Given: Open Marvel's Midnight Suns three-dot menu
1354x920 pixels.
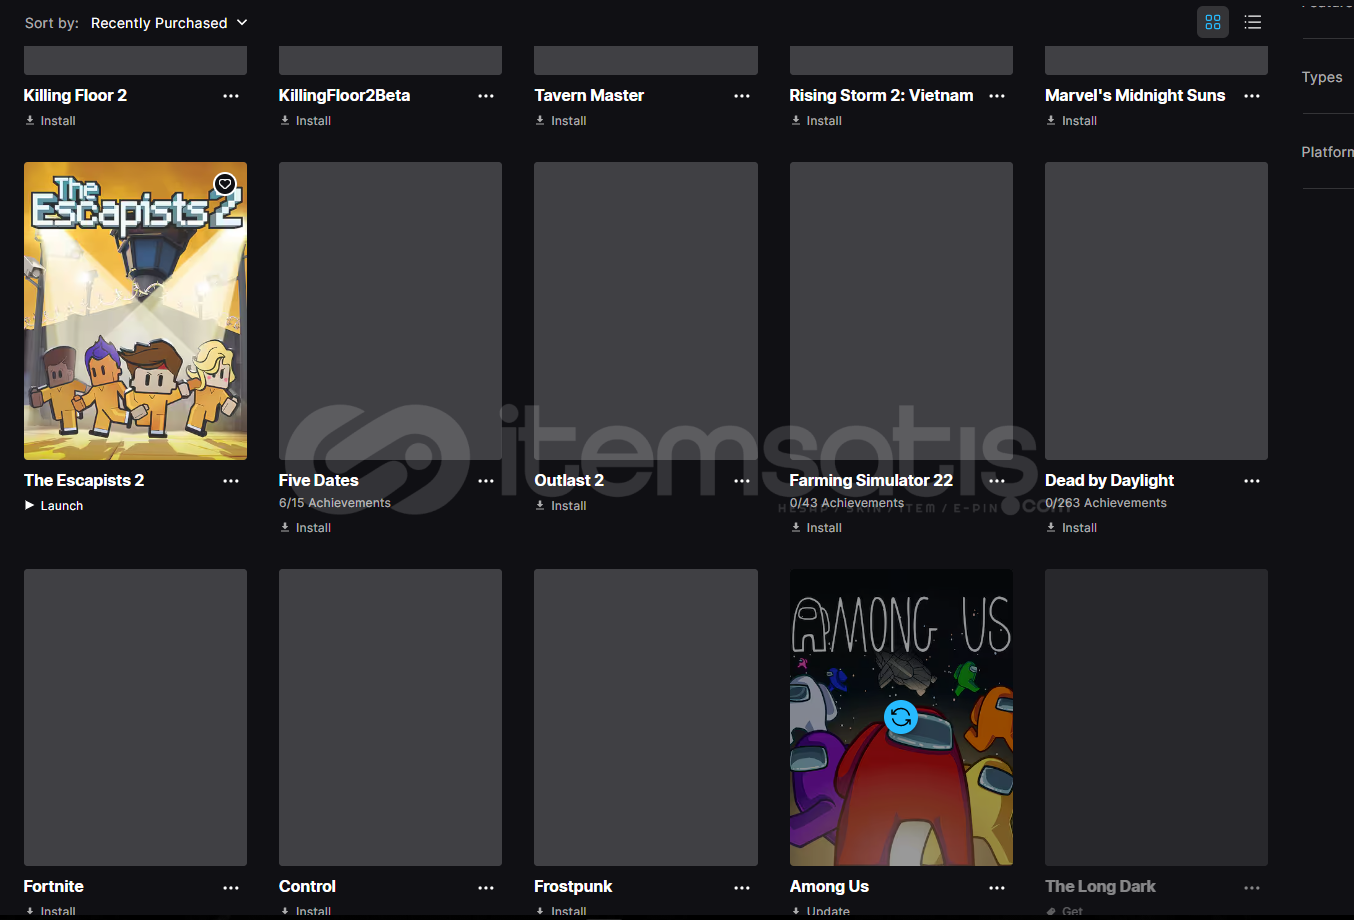Looking at the screenshot, I should tap(1252, 96).
